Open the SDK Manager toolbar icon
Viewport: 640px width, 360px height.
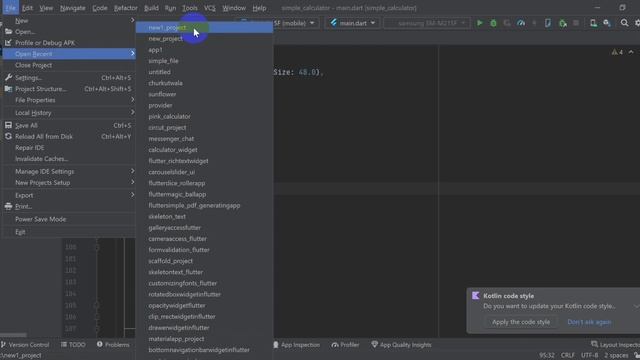[x=607, y=23]
